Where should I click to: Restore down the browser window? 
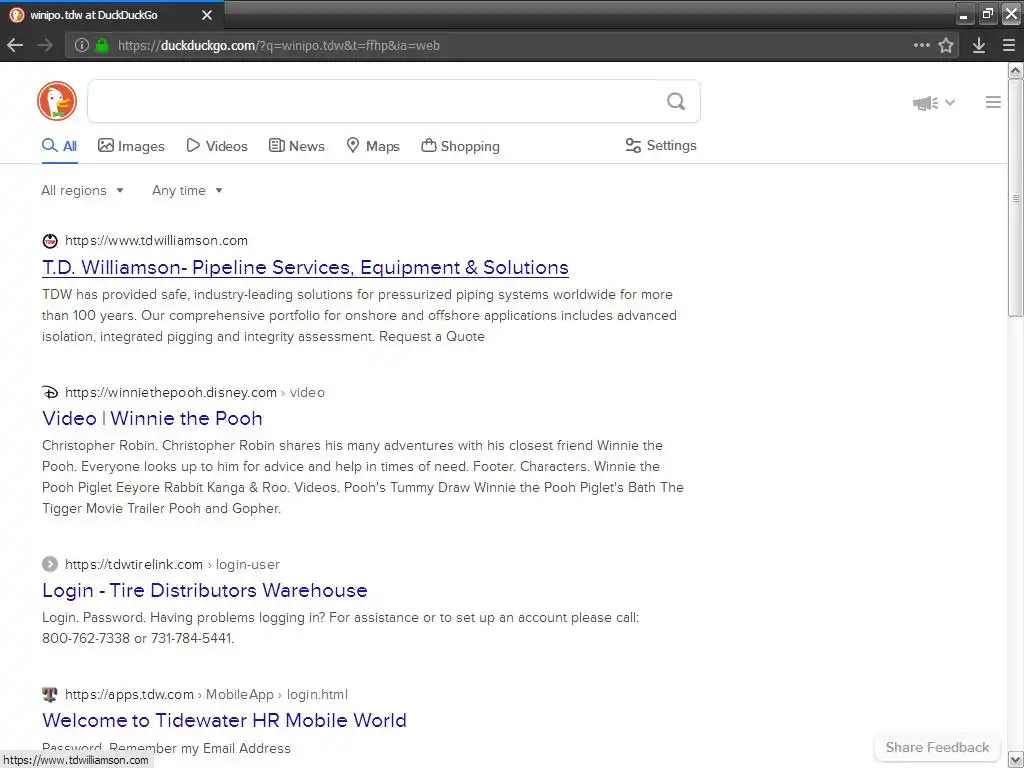tap(987, 14)
